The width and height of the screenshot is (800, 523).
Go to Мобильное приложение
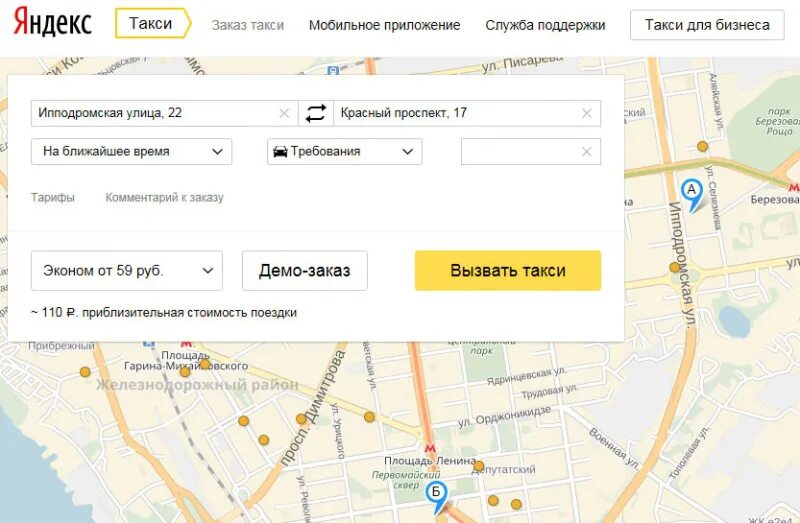[384, 25]
